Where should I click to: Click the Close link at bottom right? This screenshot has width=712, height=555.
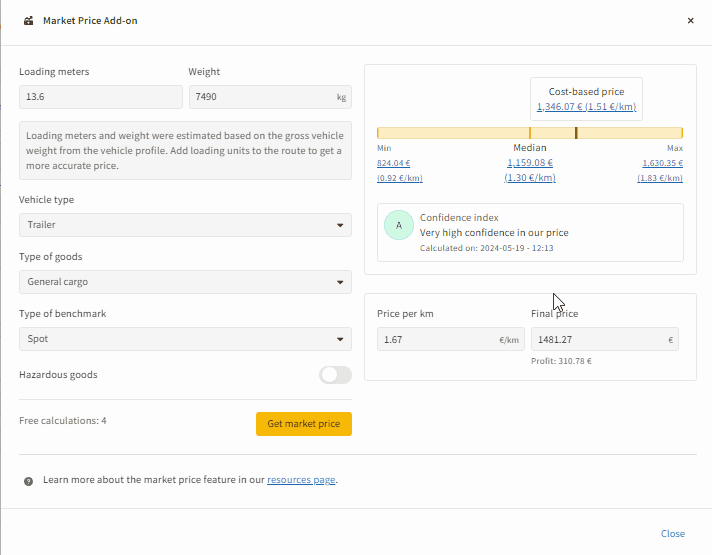pos(673,534)
